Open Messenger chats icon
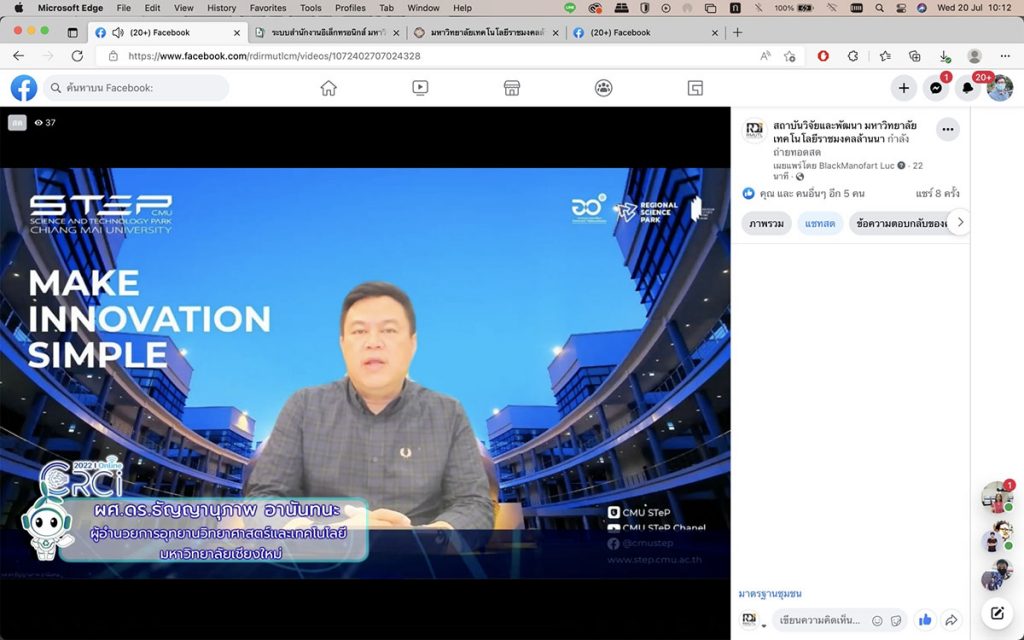Viewport: 1024px width, 640px height. (935, 88)
